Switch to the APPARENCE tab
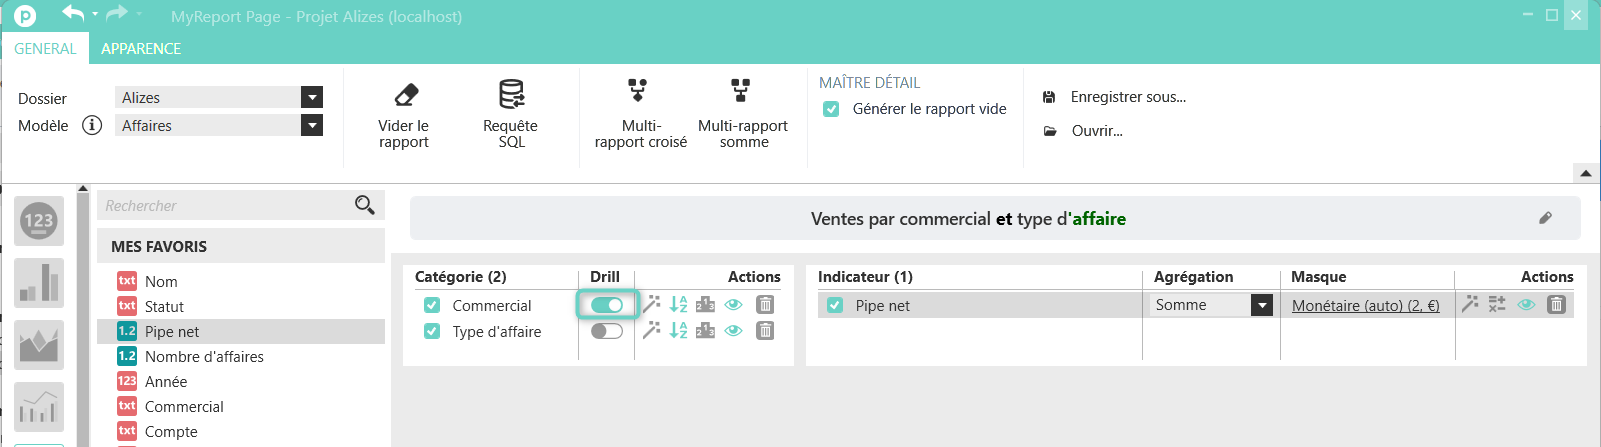The width and height of the screenshot is (1601, 447). 141,48
